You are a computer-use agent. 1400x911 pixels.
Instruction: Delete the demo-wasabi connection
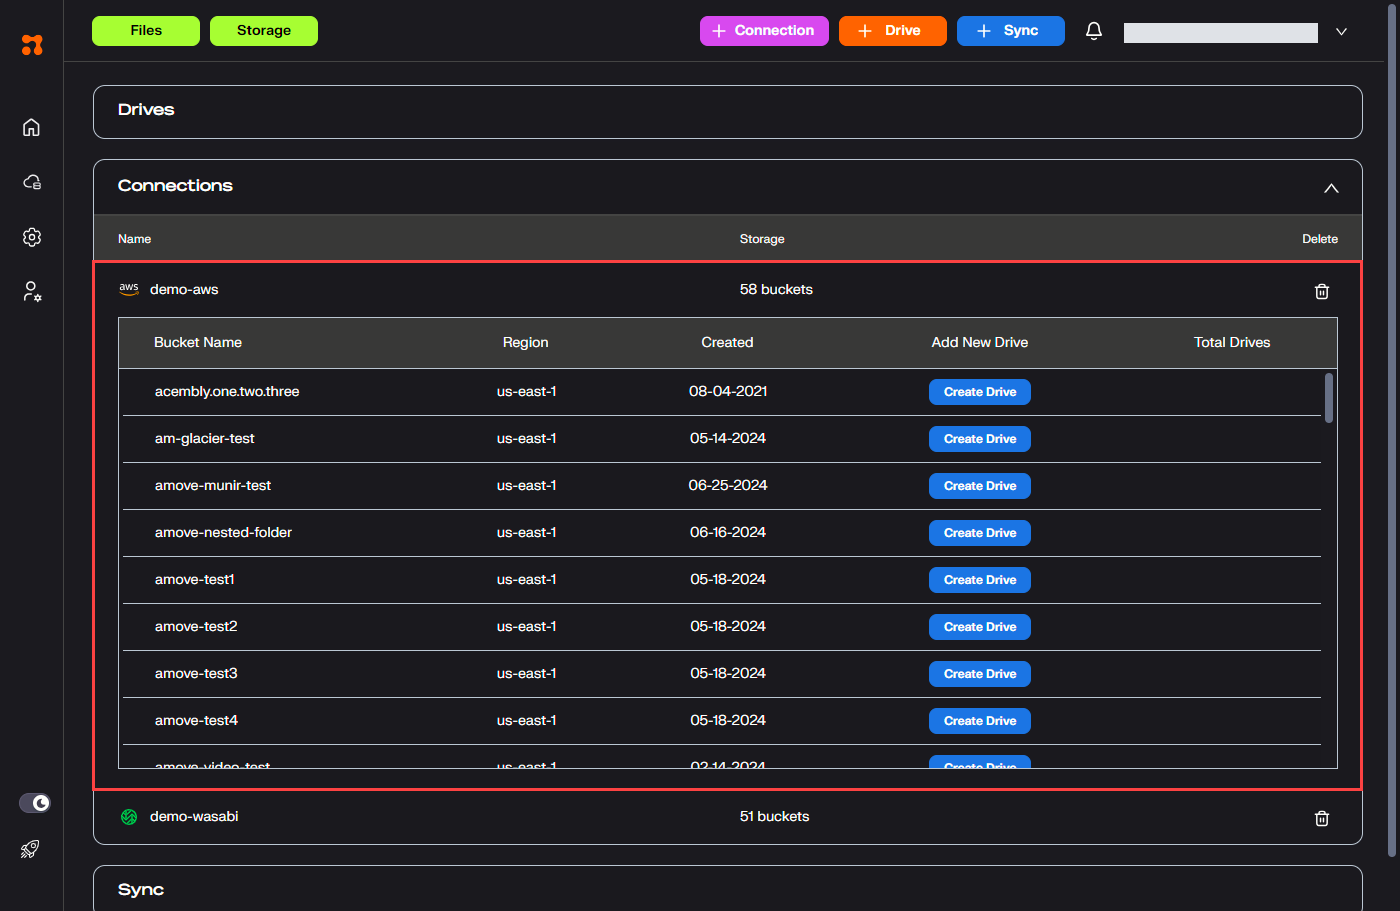click(x=1321, y=818)
